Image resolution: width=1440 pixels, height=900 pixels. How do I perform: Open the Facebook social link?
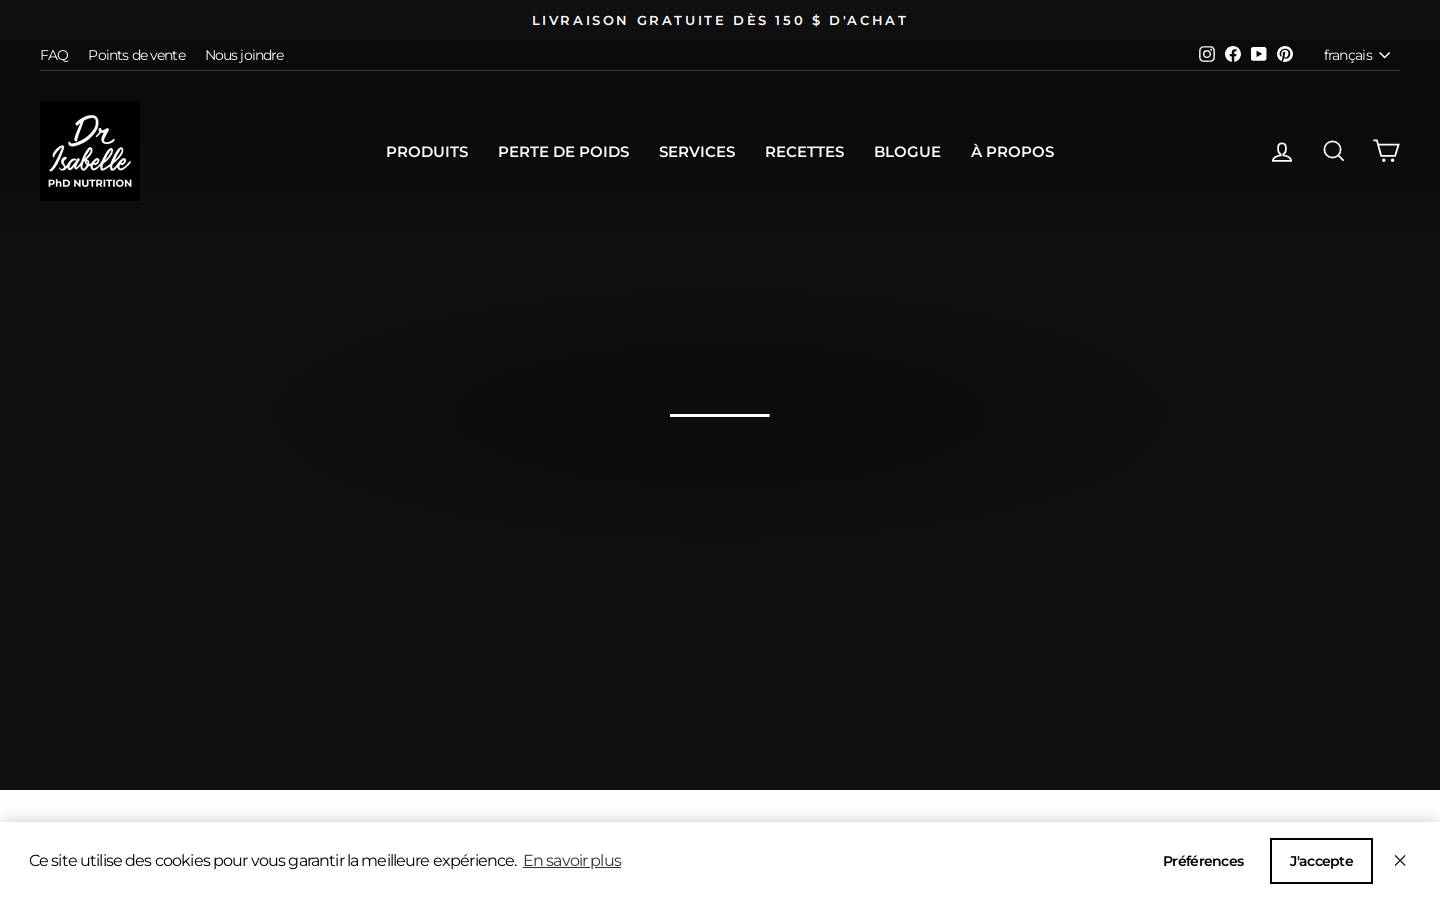[x=1233, y=55]
